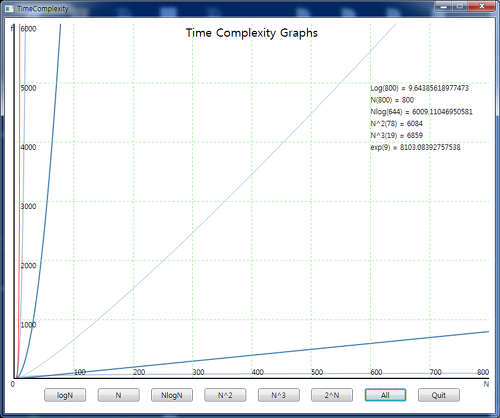
Task: Click the 300 x-axis label
Action: [198, 372]
